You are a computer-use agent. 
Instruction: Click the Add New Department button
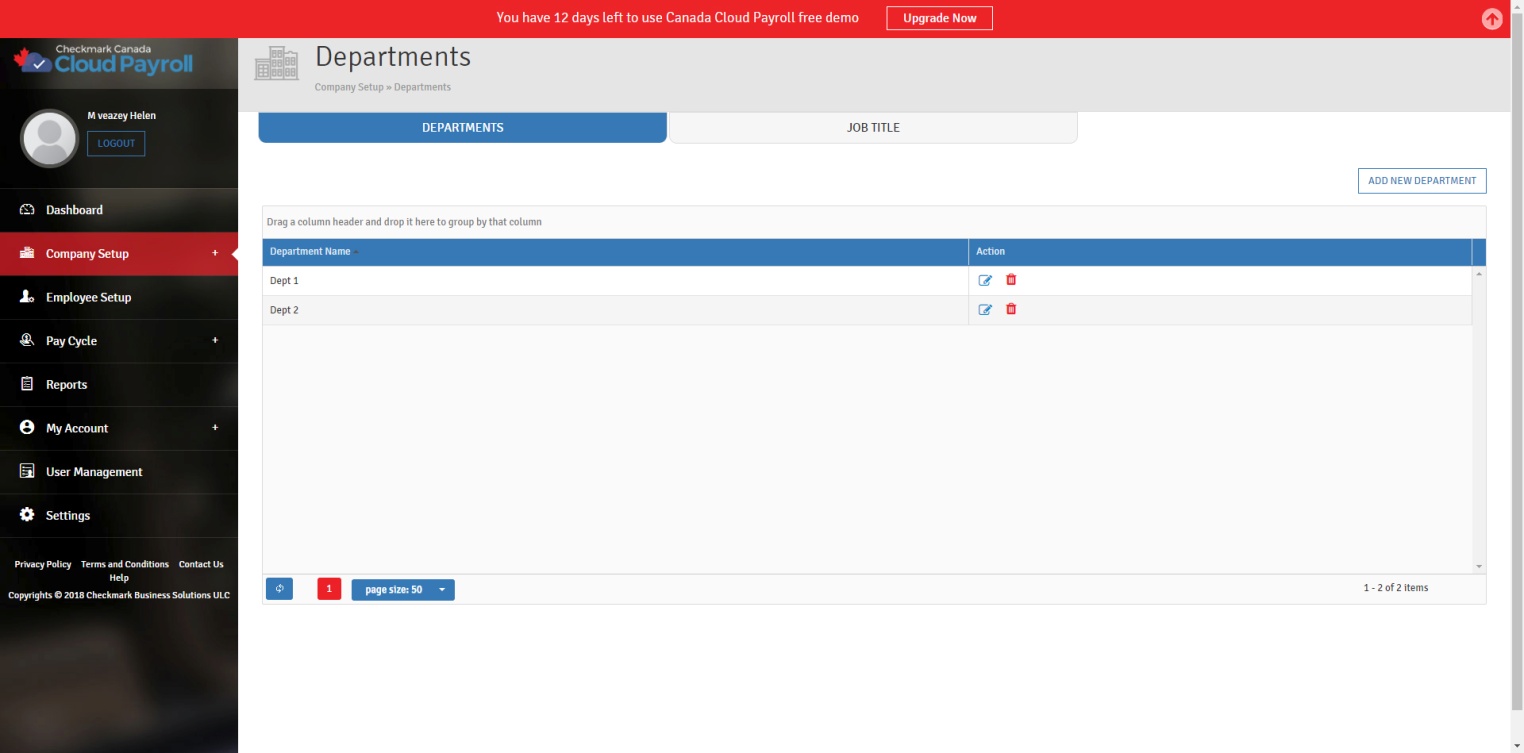[1422, 181]
